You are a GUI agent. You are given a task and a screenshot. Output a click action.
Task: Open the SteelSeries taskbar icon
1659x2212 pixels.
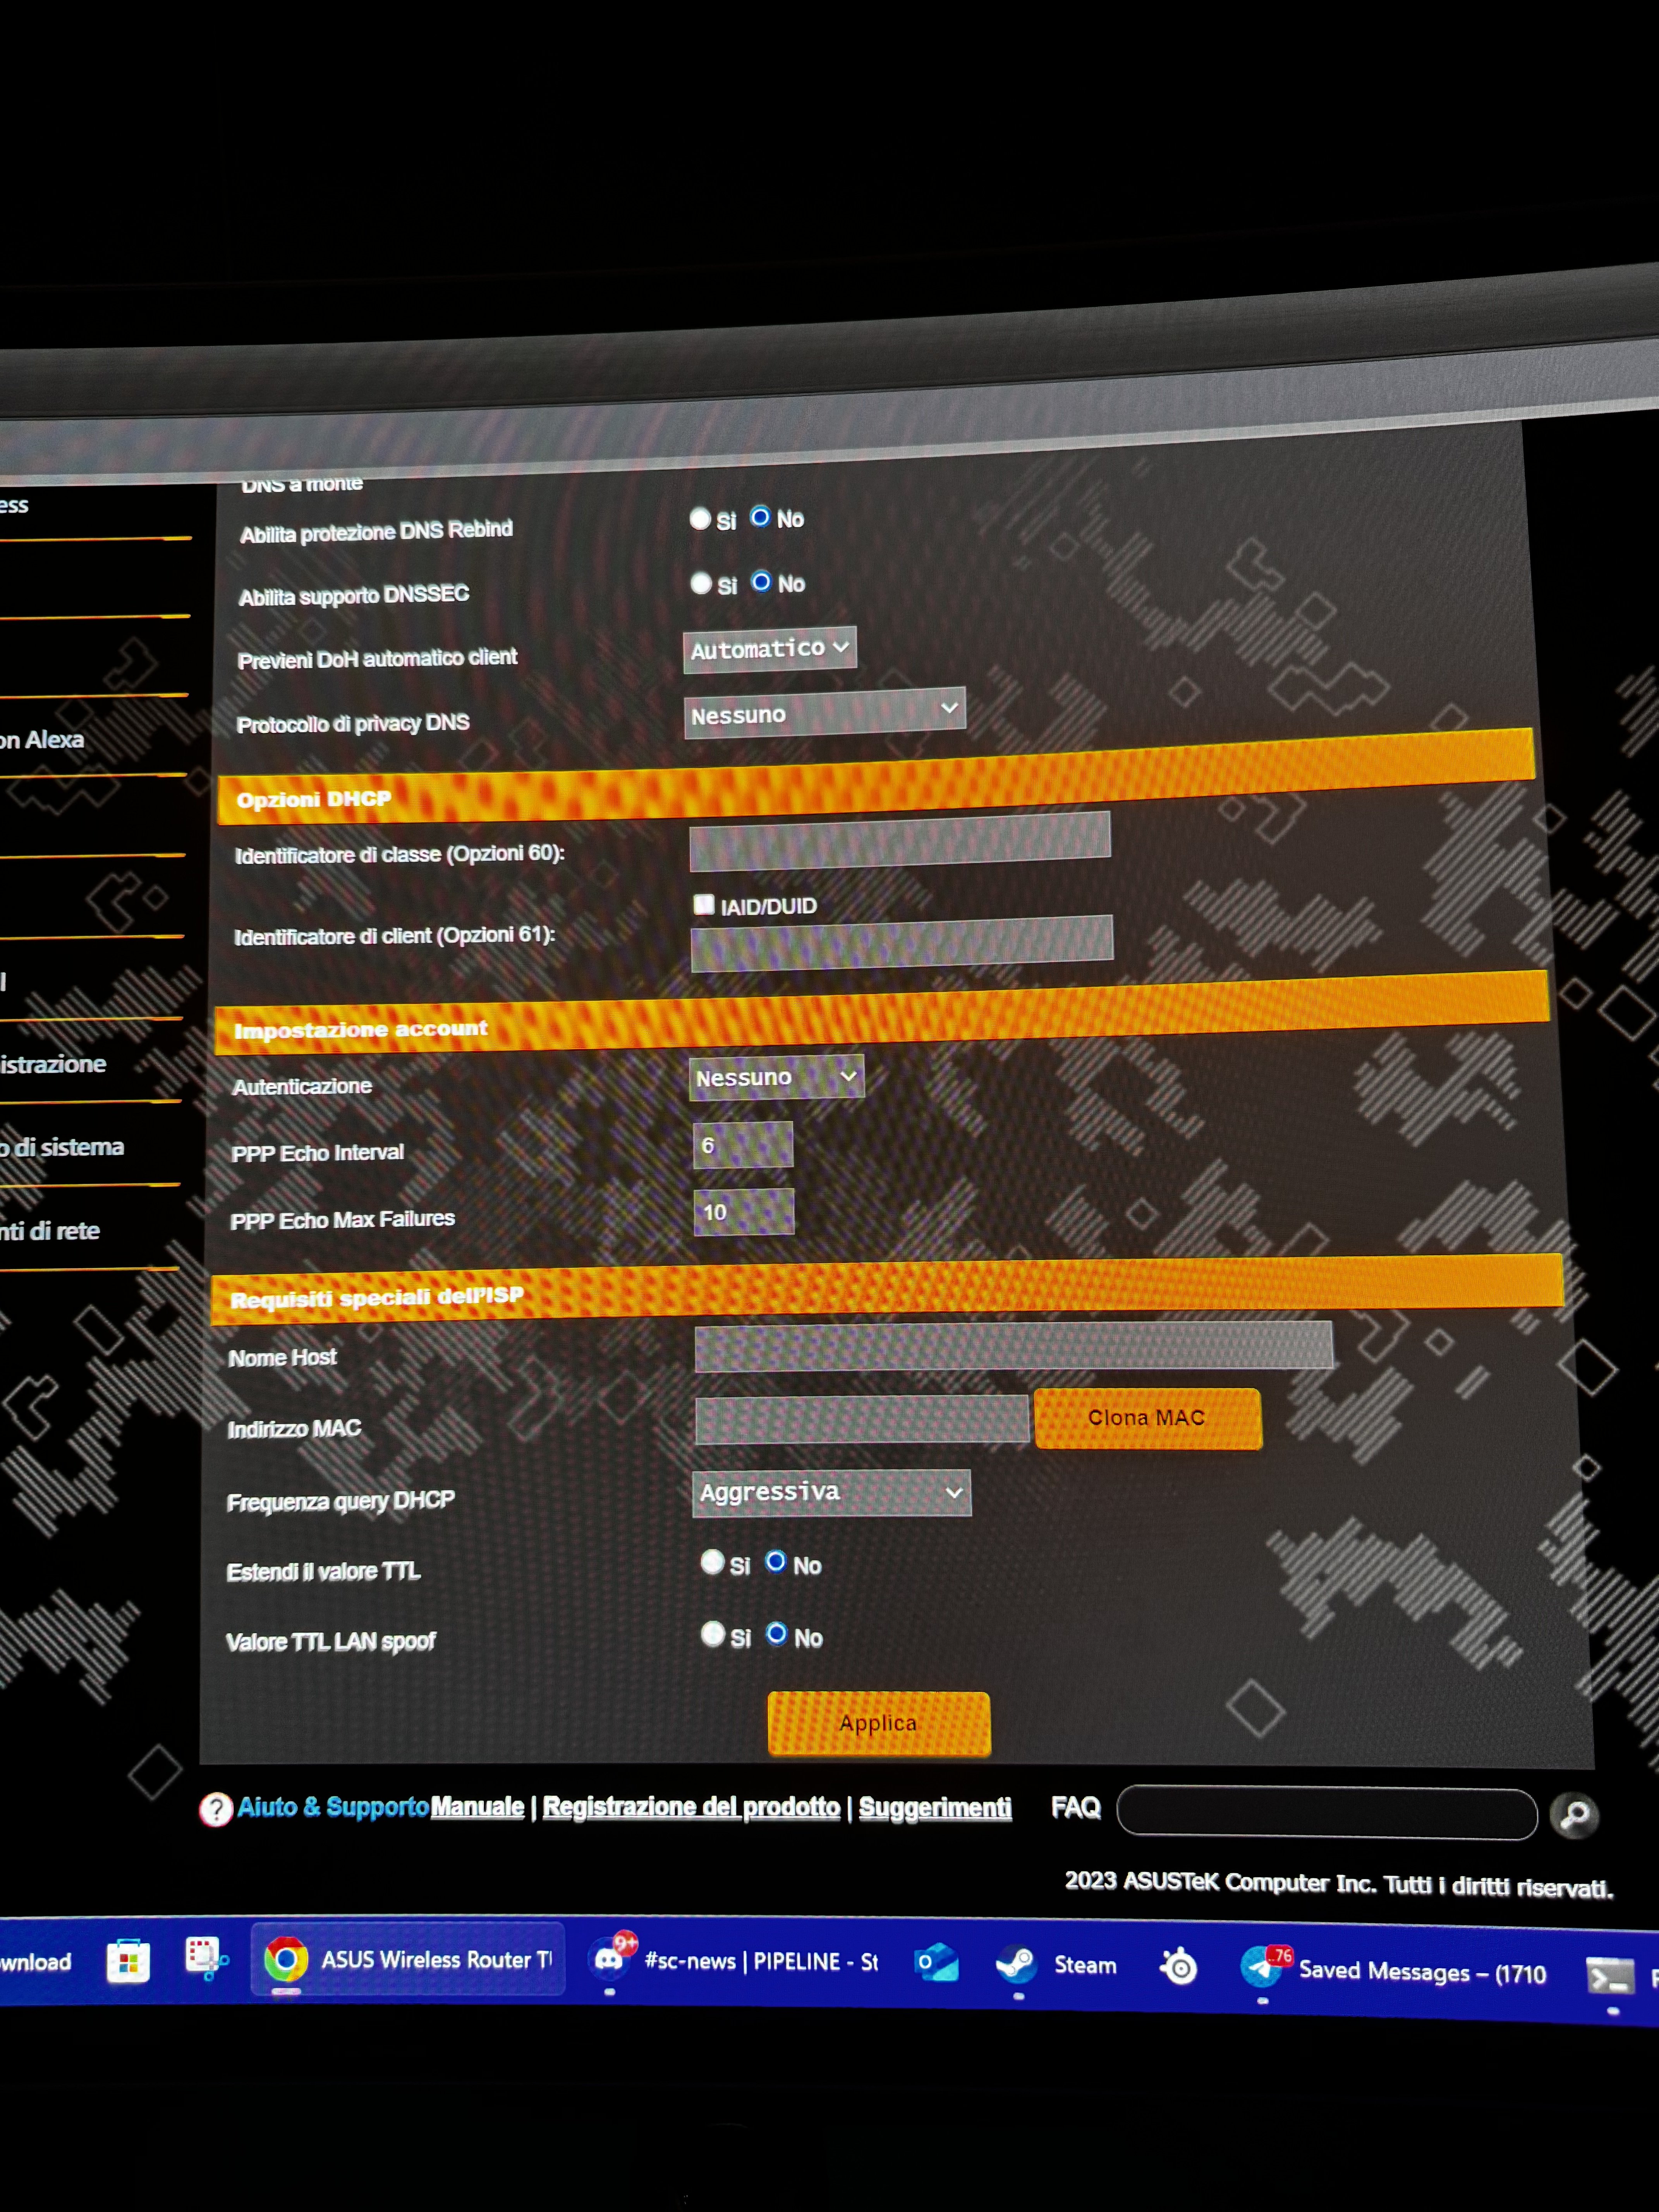pos(1180,1967)
